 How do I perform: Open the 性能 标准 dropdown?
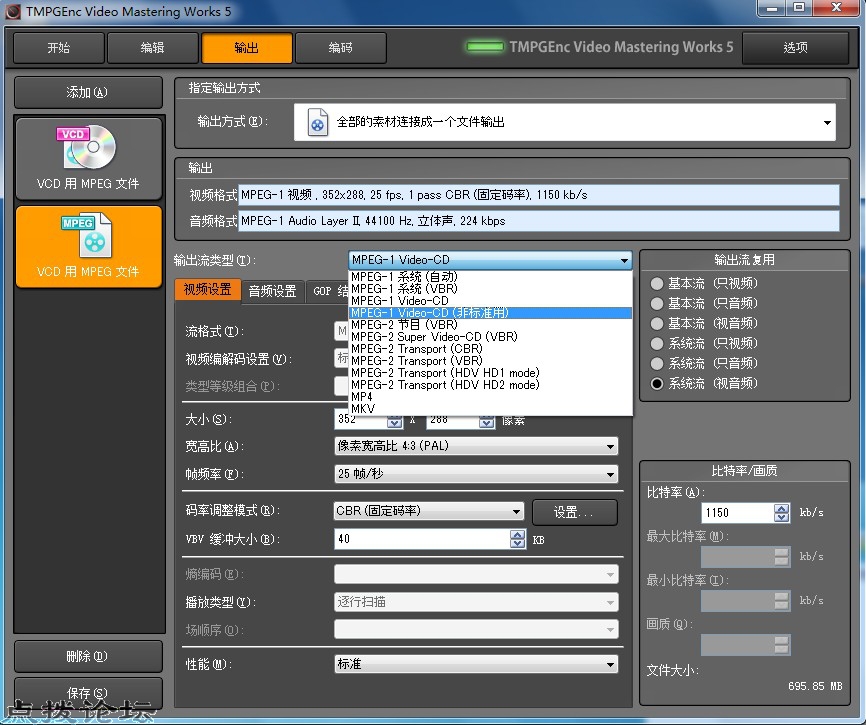[x=476, y=664]
